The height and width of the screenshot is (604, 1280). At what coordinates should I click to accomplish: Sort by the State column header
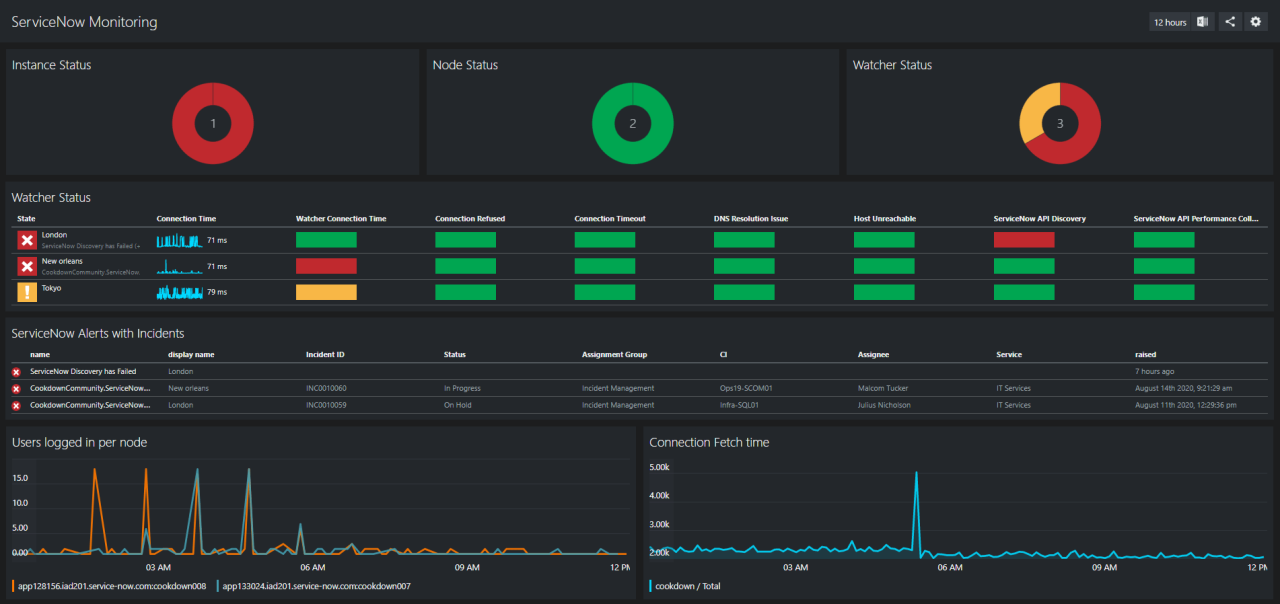pyautogui.click(x=27, y=219)
